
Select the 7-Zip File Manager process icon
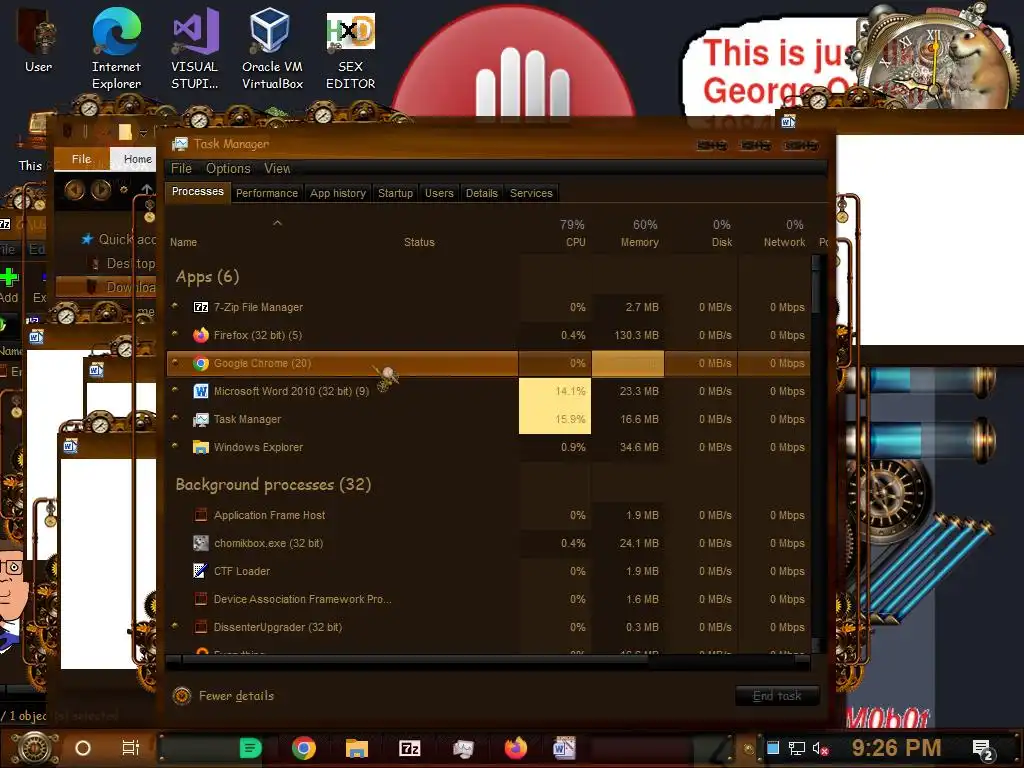point(201,307)
